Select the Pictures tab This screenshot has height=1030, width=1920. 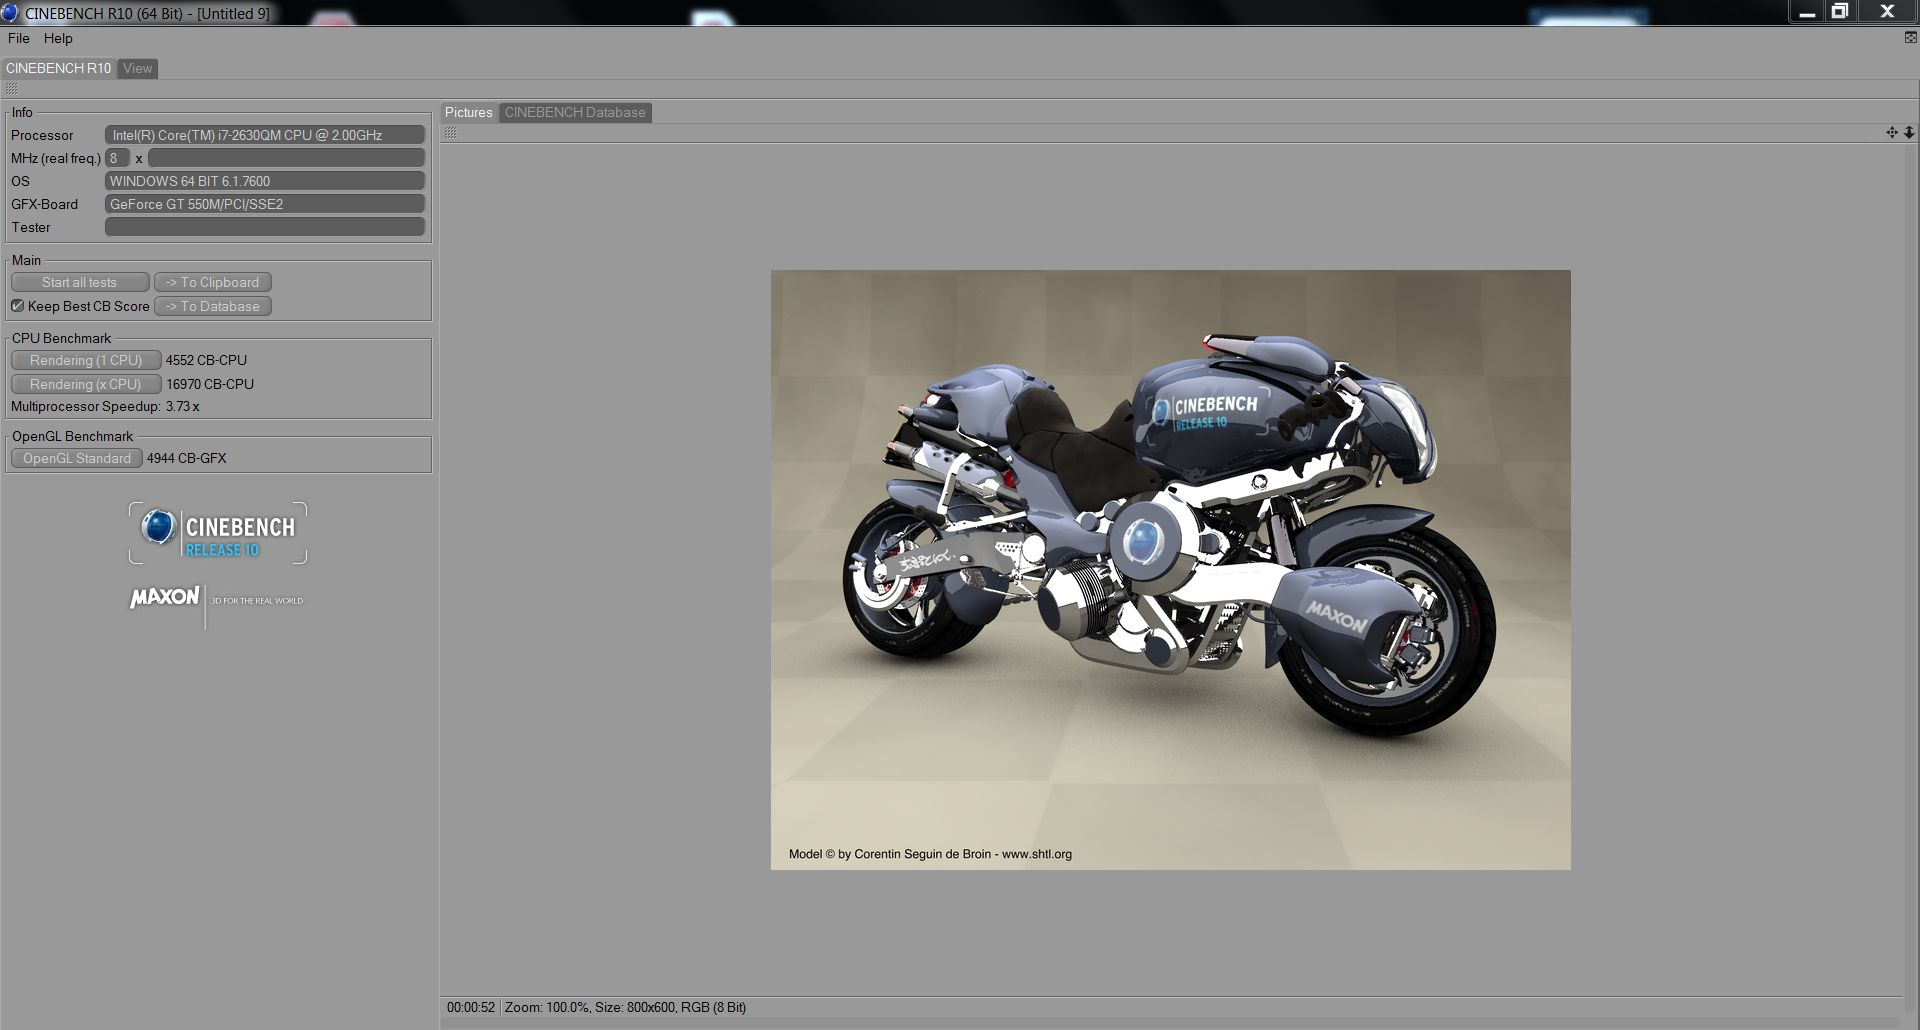click(469, 112)
